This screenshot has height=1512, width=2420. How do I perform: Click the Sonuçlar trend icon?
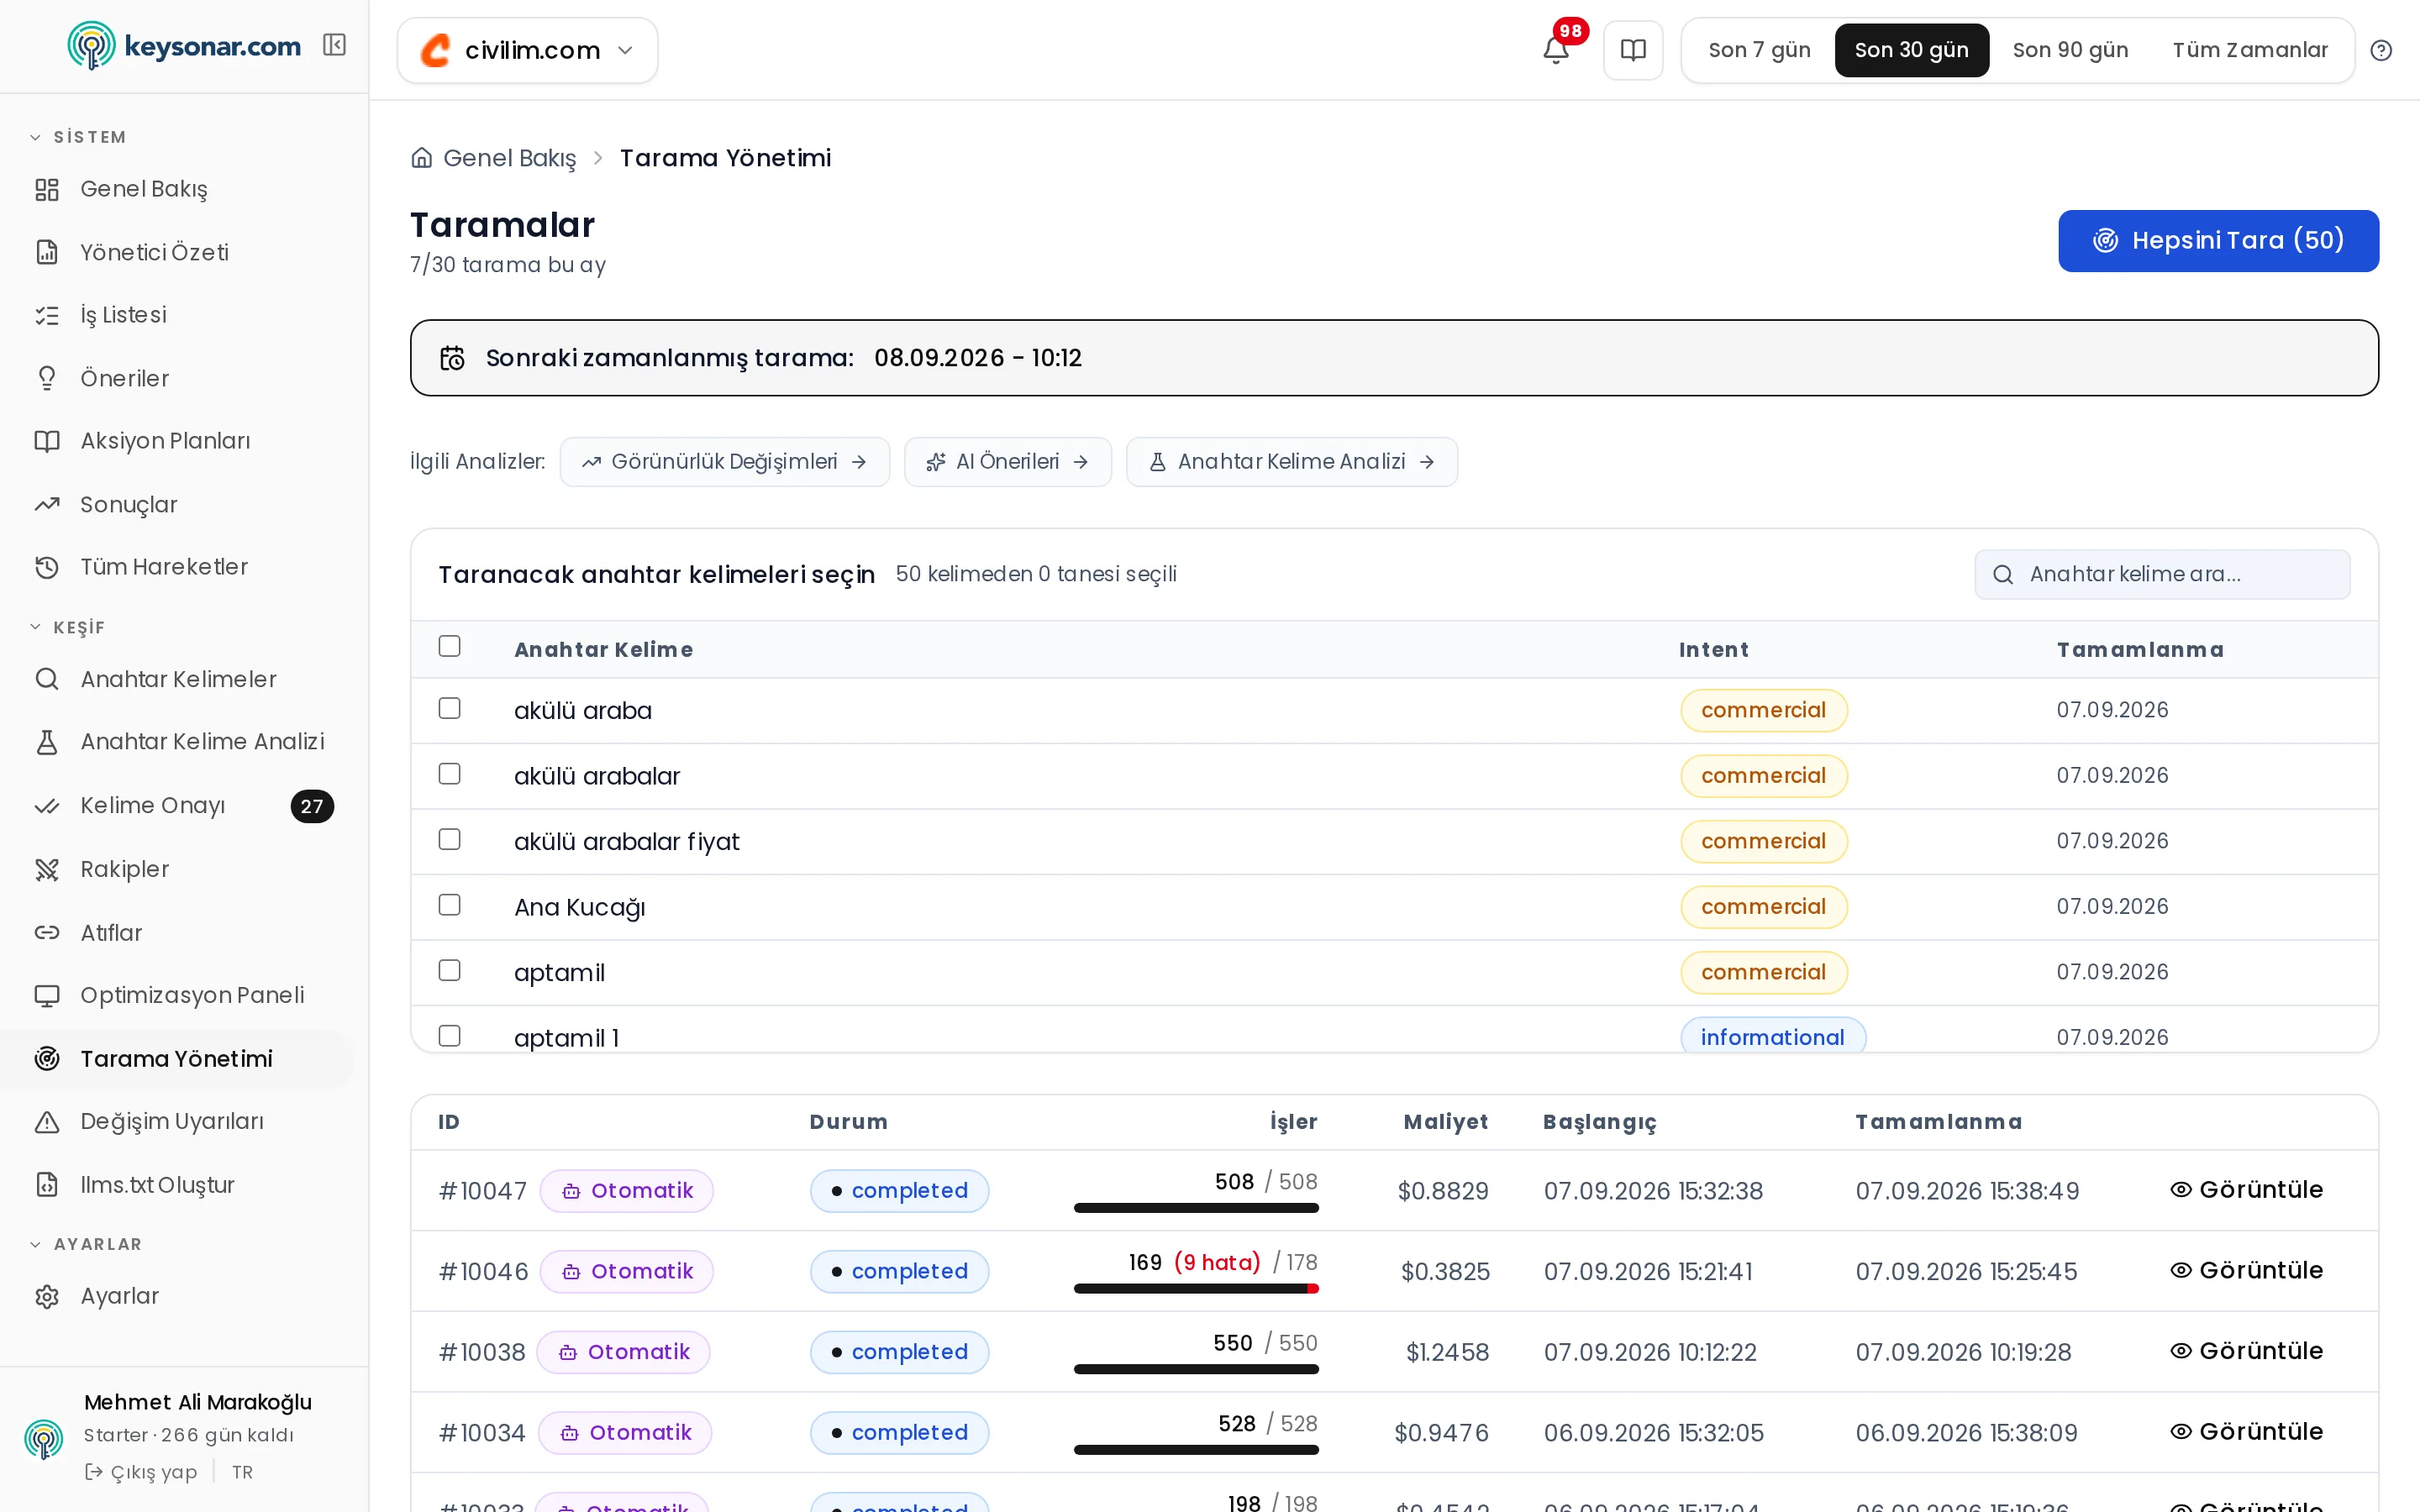click(47, 504)
